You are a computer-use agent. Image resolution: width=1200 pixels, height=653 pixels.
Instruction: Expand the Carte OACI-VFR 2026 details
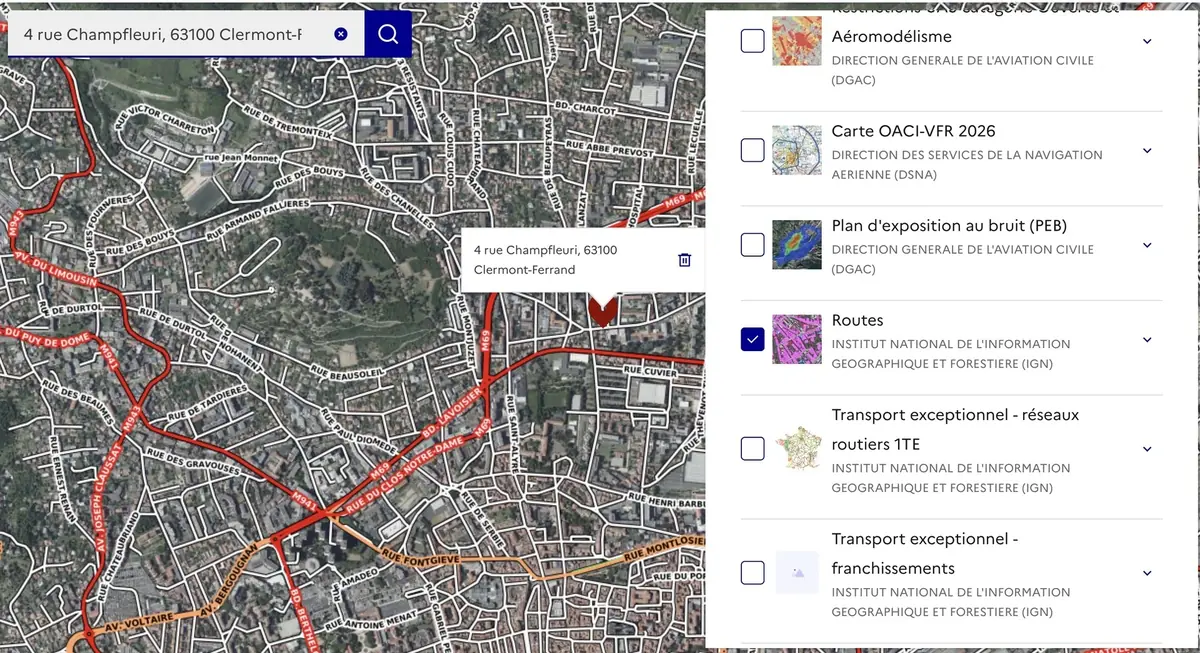point(1147,151)
